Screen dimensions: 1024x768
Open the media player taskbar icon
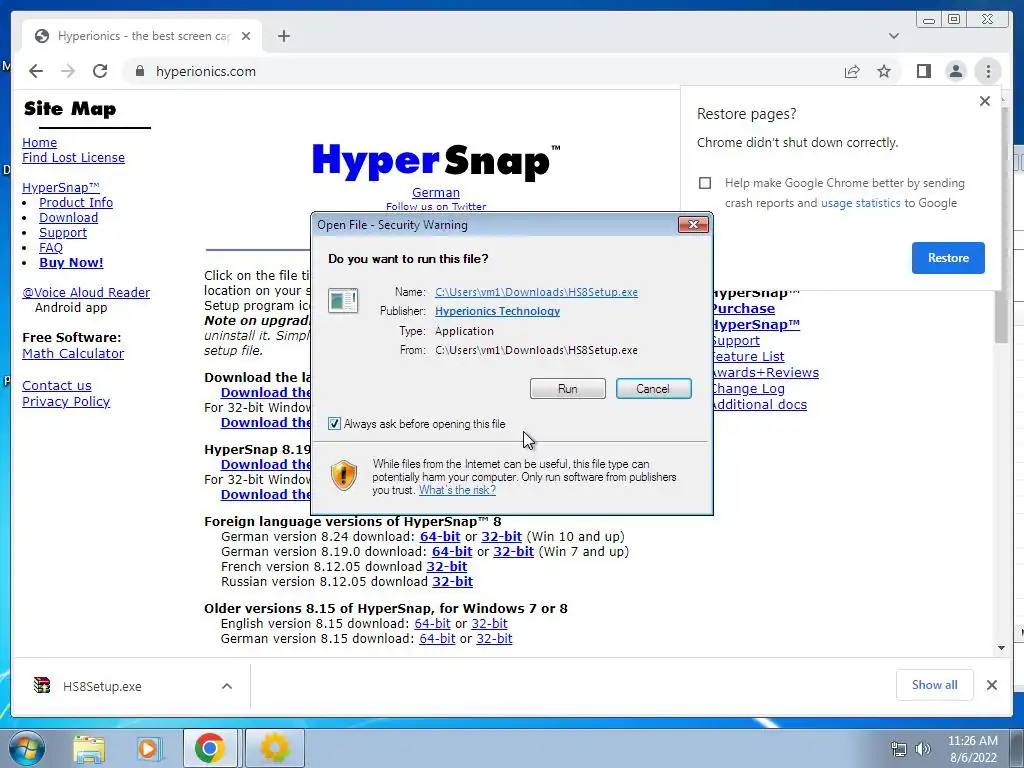tap(149, 748)
